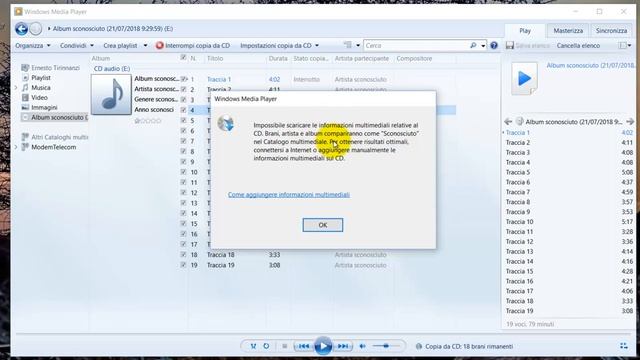Open the view options icon beside search
Viewport: 640px width, 360px height.
coord(348,45)
